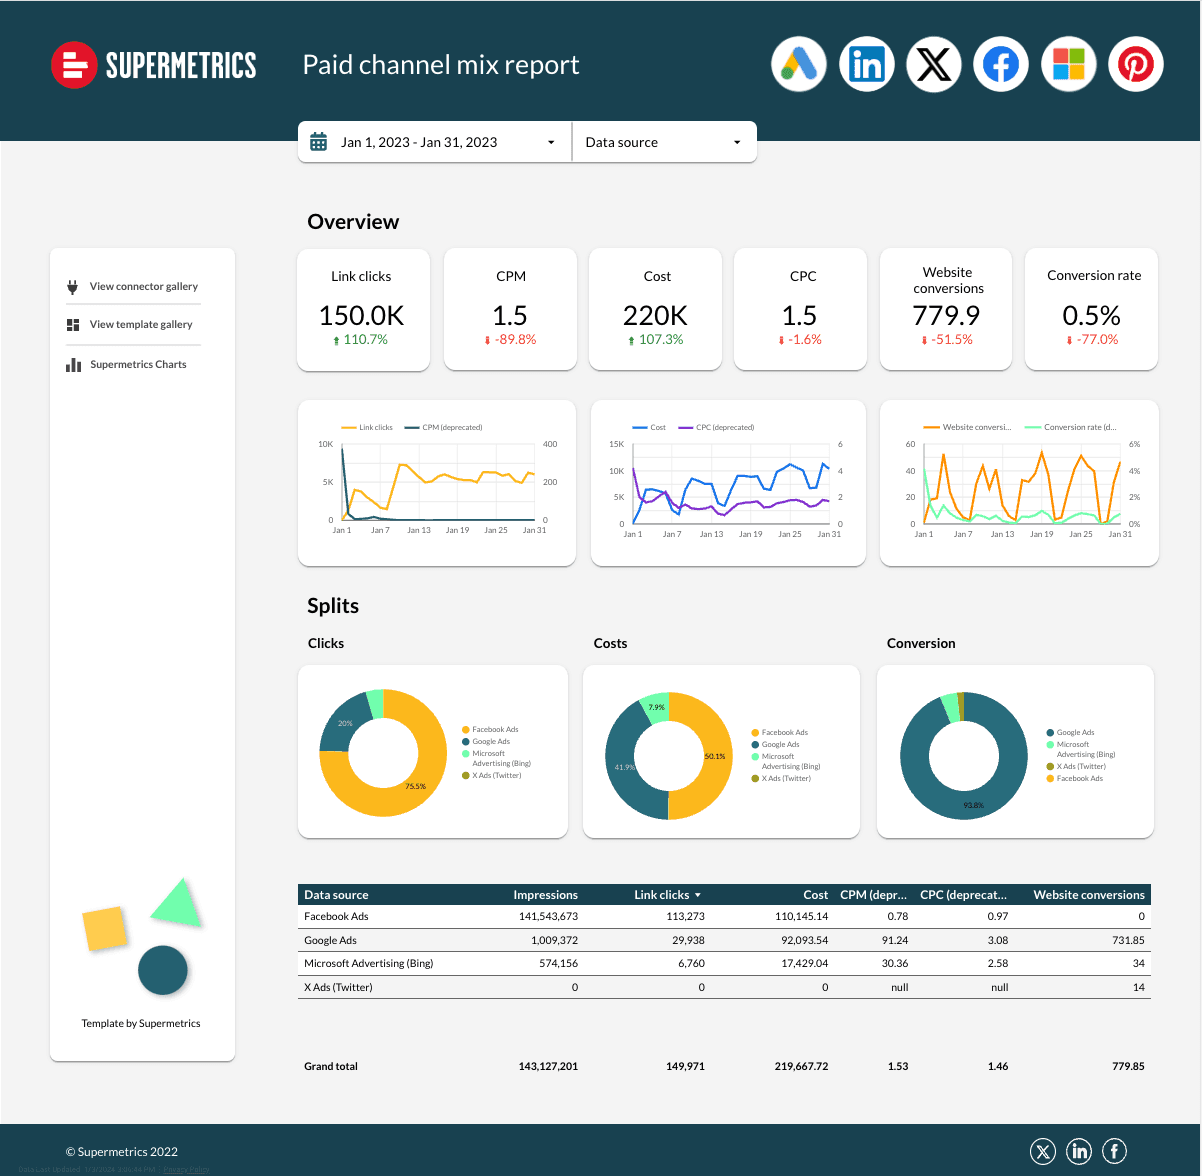This screenshot has width=1202, height=1176.
Task: Open the footer Facebook social icon
Action: [x=1114, y=1152]
